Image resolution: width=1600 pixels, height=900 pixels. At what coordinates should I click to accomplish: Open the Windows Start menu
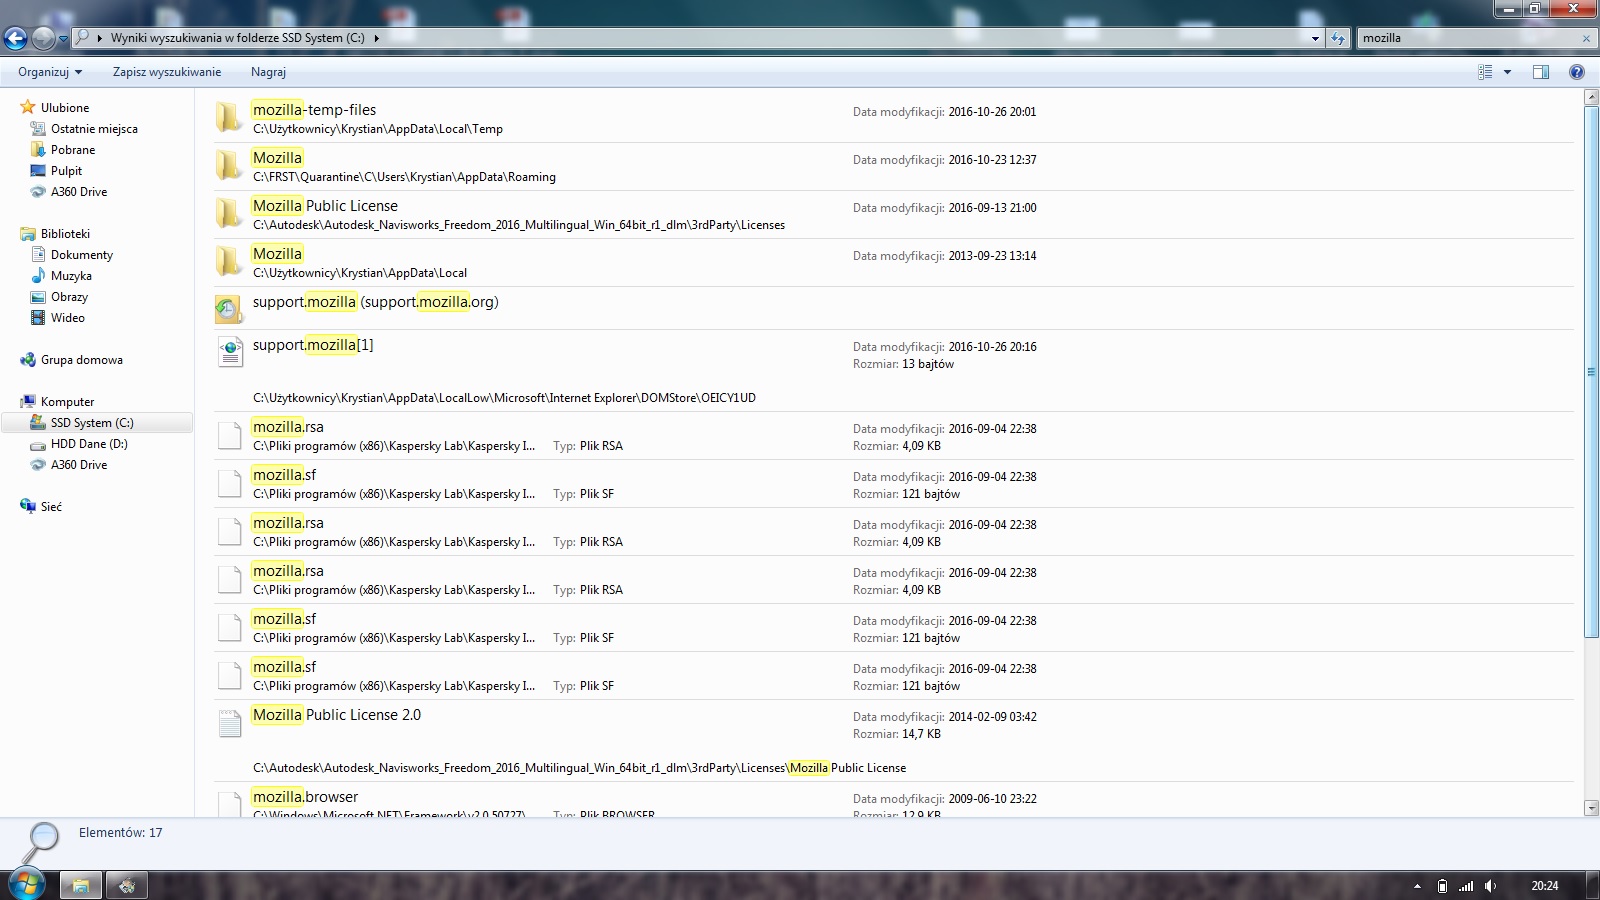[26, 885]
